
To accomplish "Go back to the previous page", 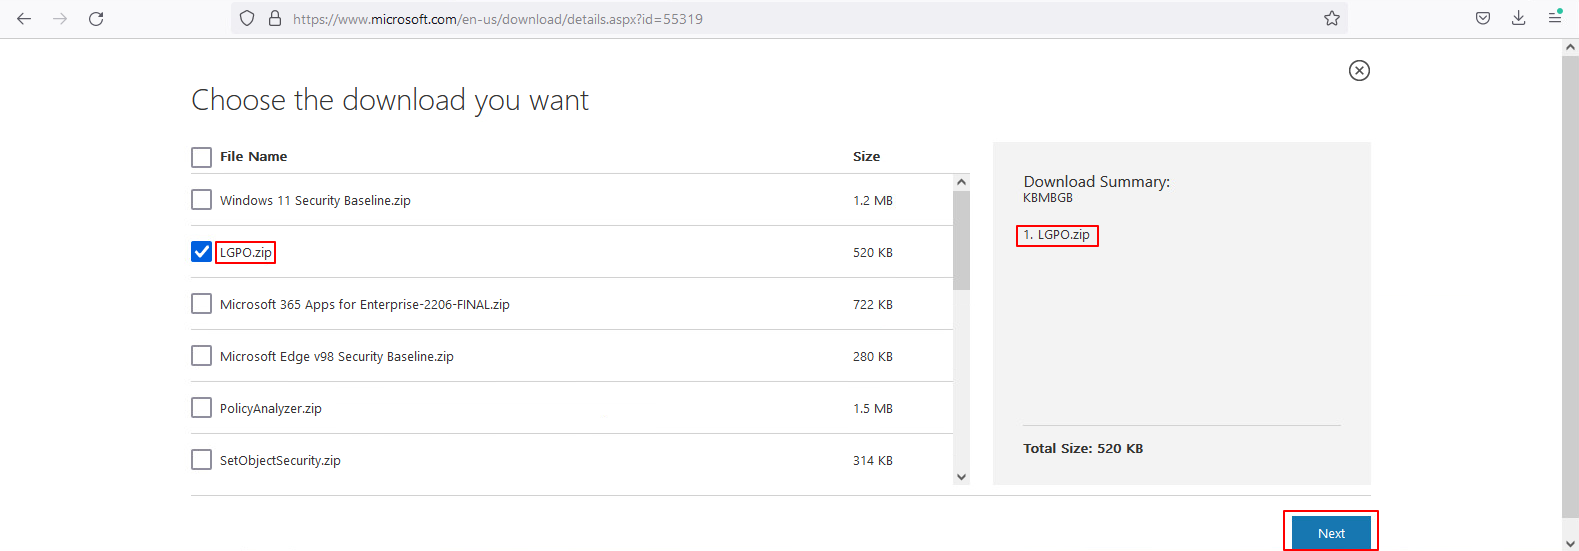I will (x=24, y=19).
